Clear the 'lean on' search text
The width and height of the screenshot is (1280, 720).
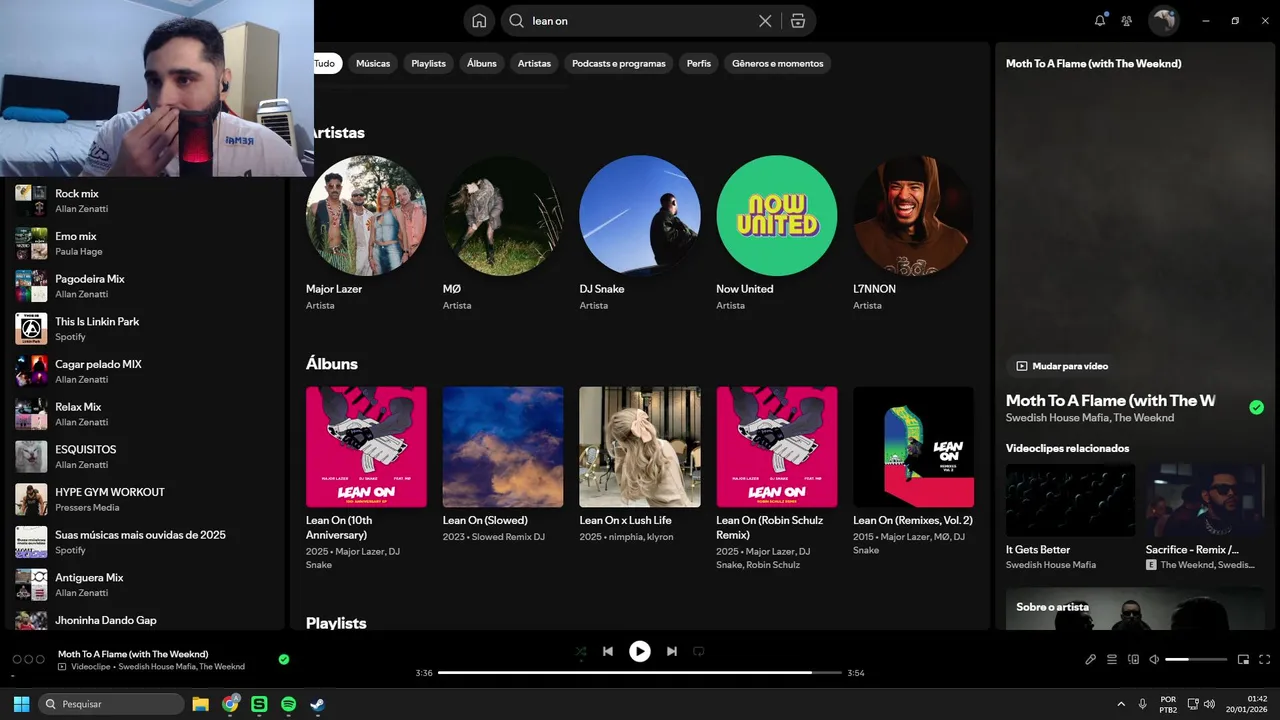[x=765, y=21]
